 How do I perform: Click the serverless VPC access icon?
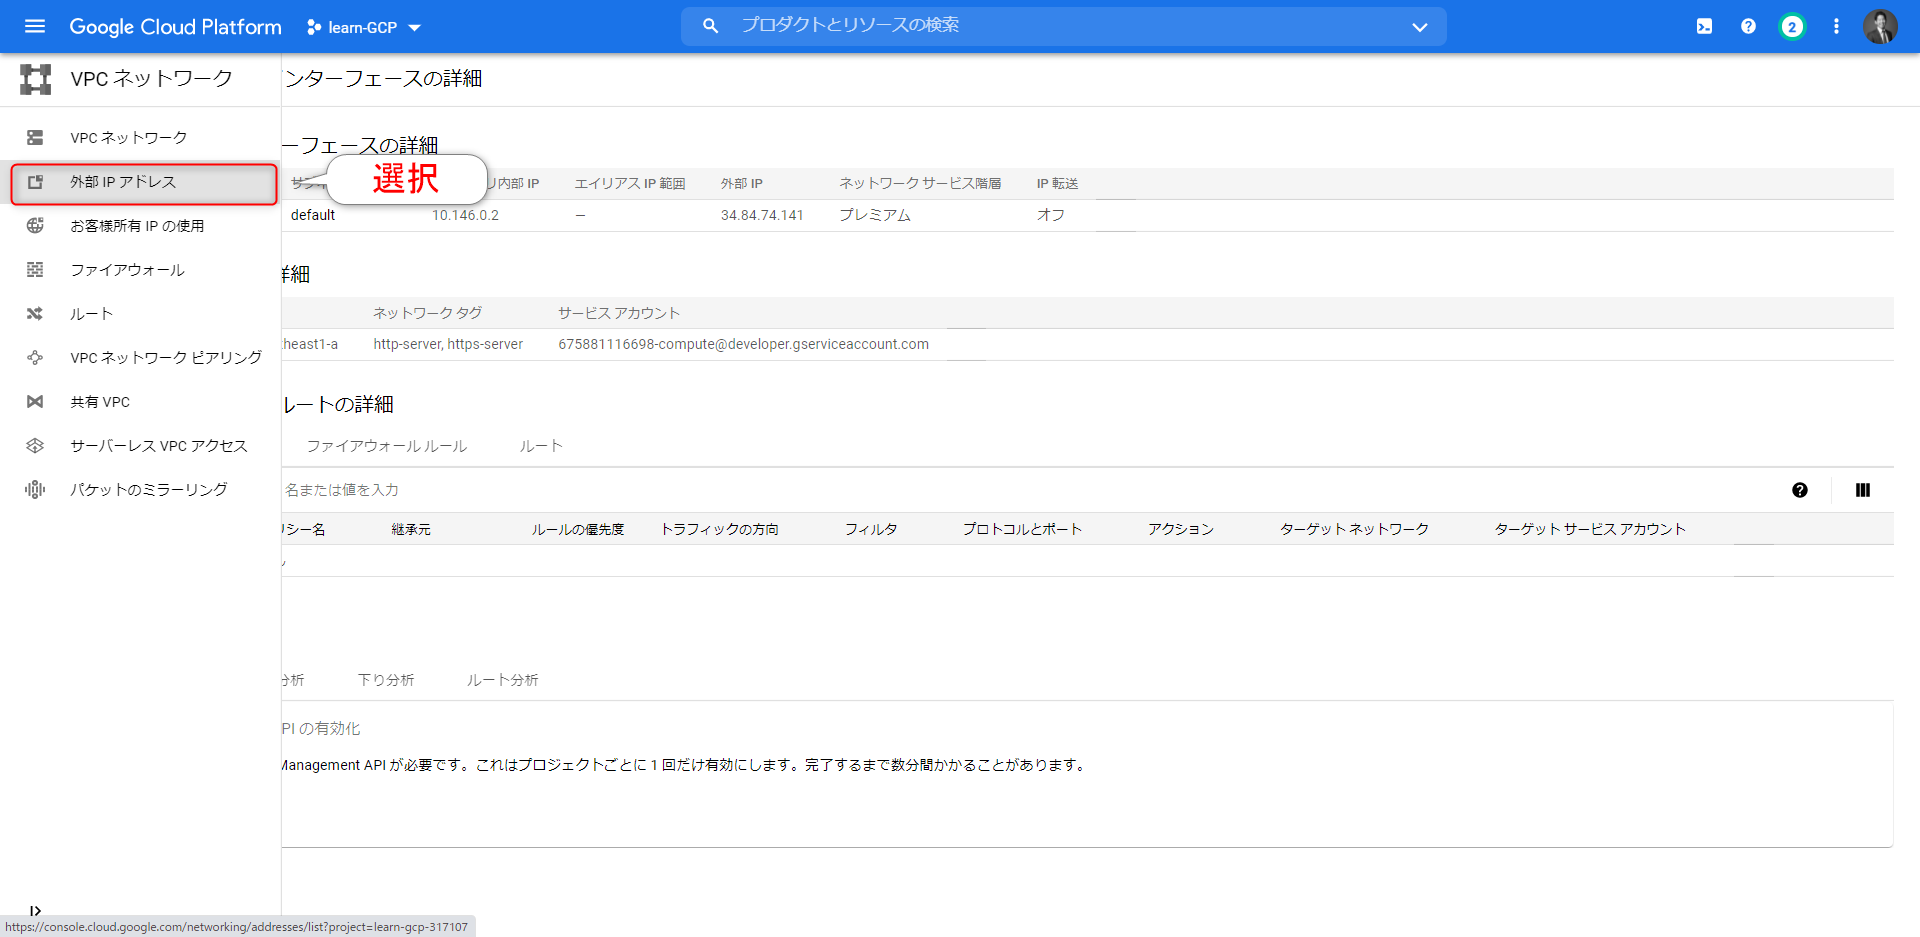click(x=35, y=446)
